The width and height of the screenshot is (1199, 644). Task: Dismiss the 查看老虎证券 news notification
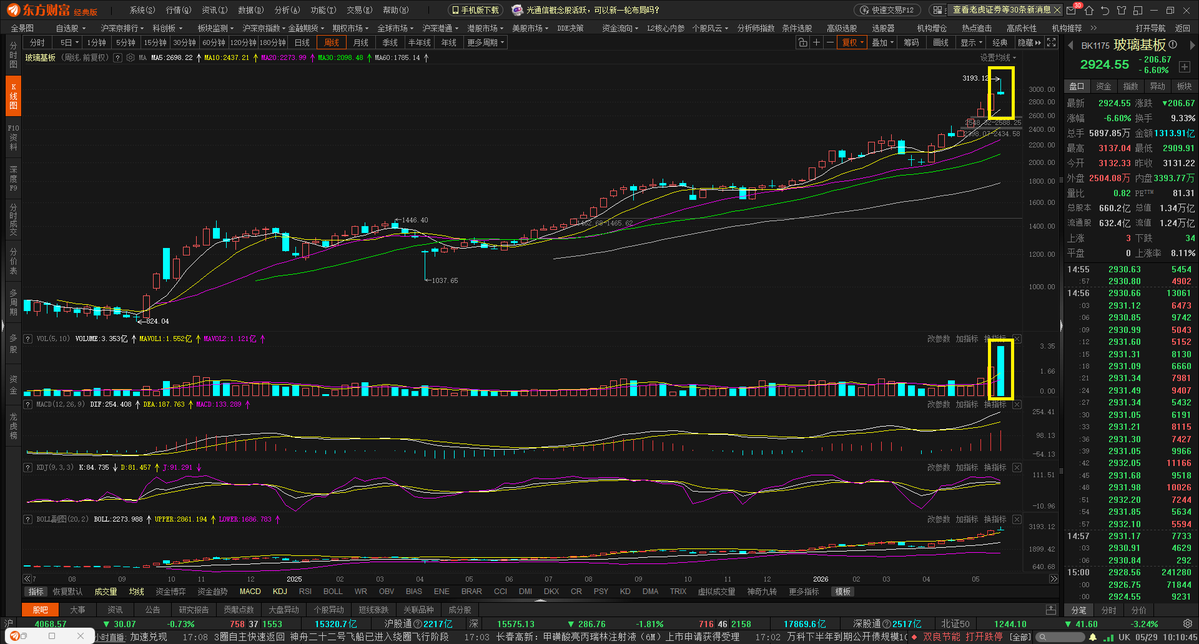(1057, 10)
